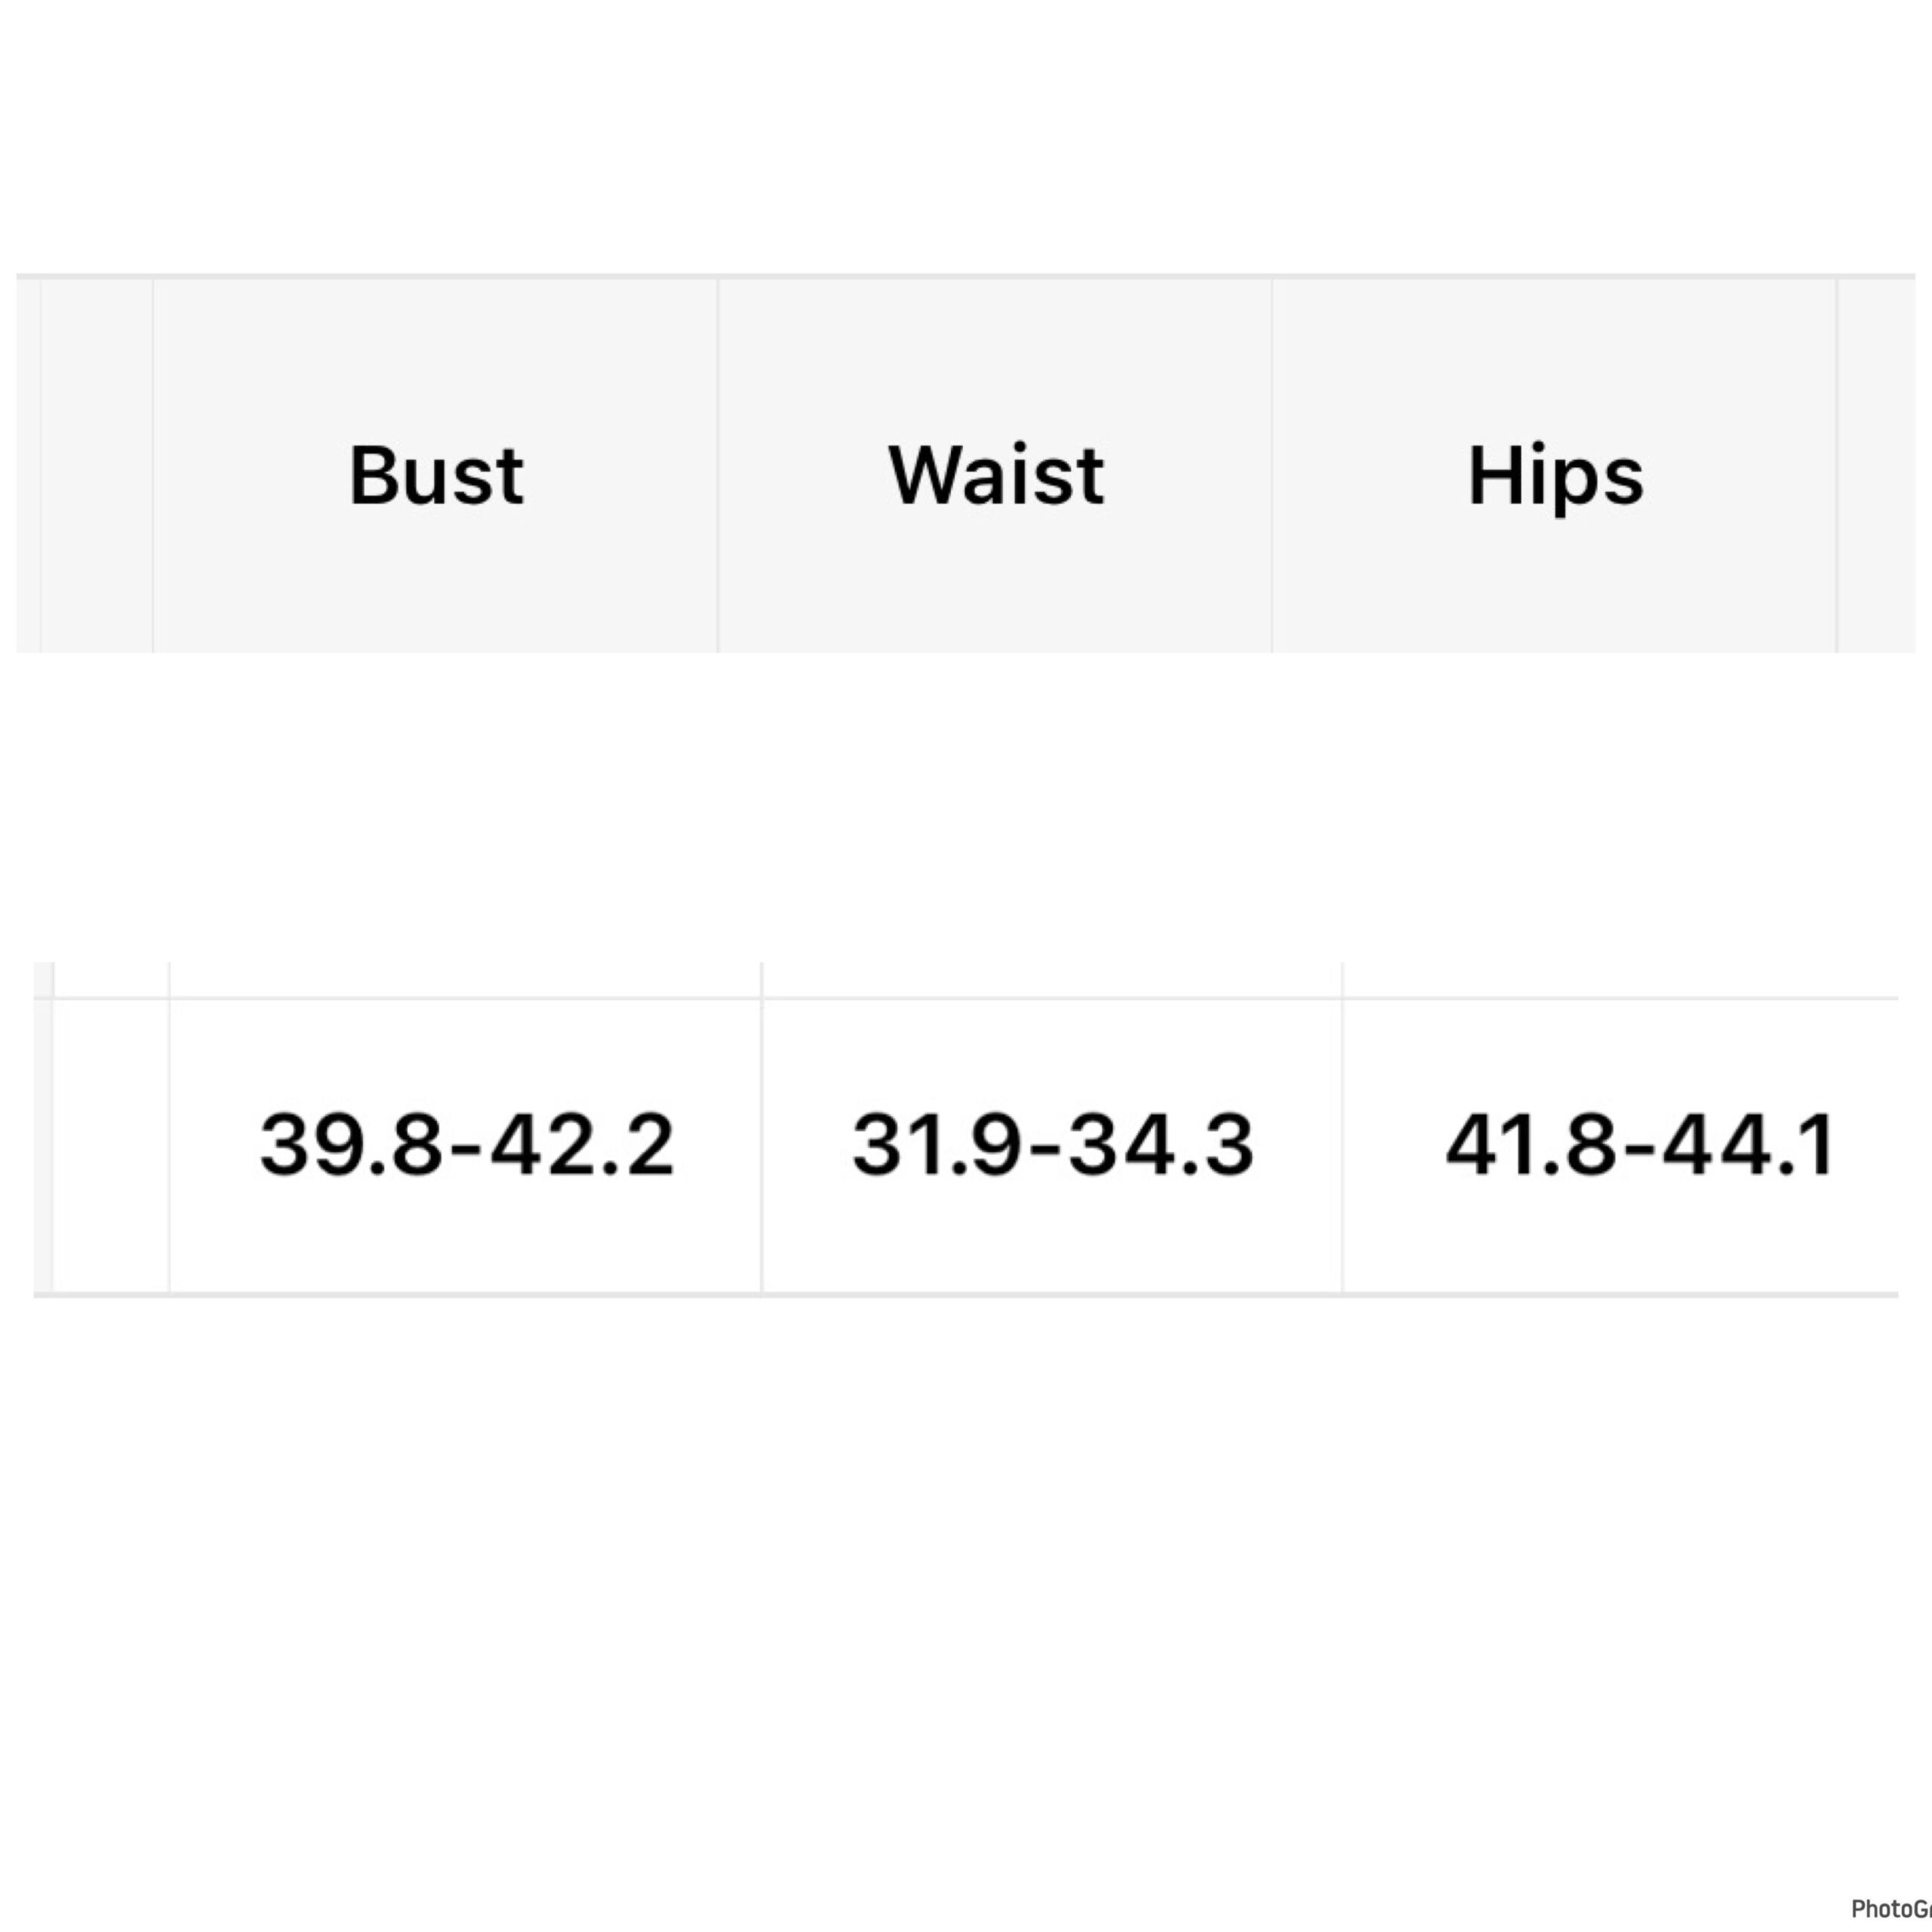
Task: Select the 41.8-44.1 hips measurement cell
Action: pyautogui.click(x=1638, y=1145)
